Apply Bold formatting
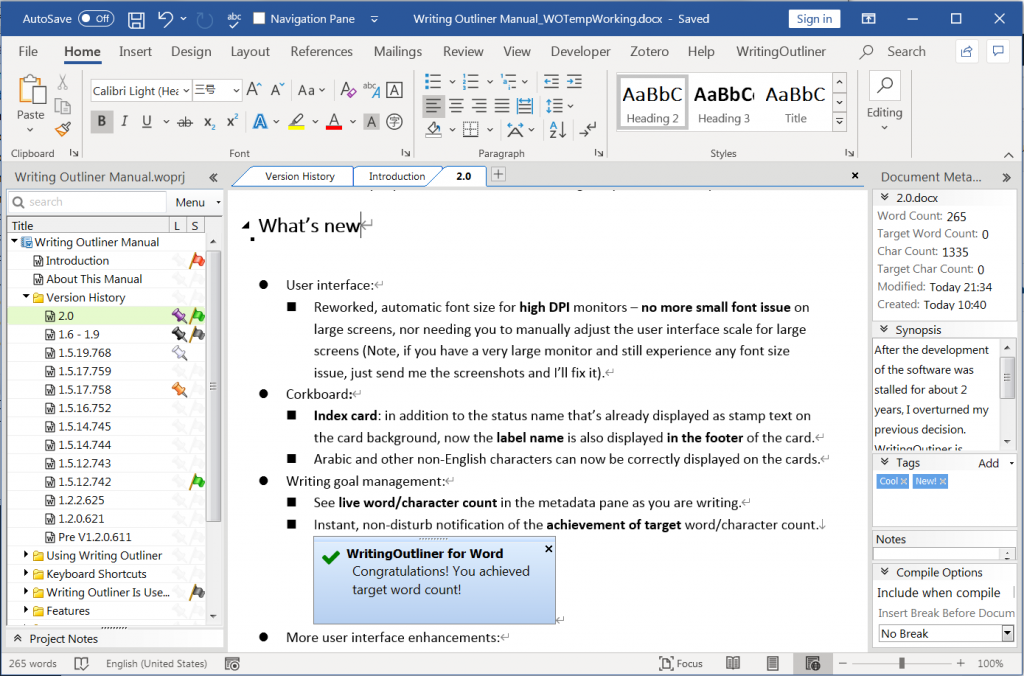The image size is (1024, 676). (101, 121)
